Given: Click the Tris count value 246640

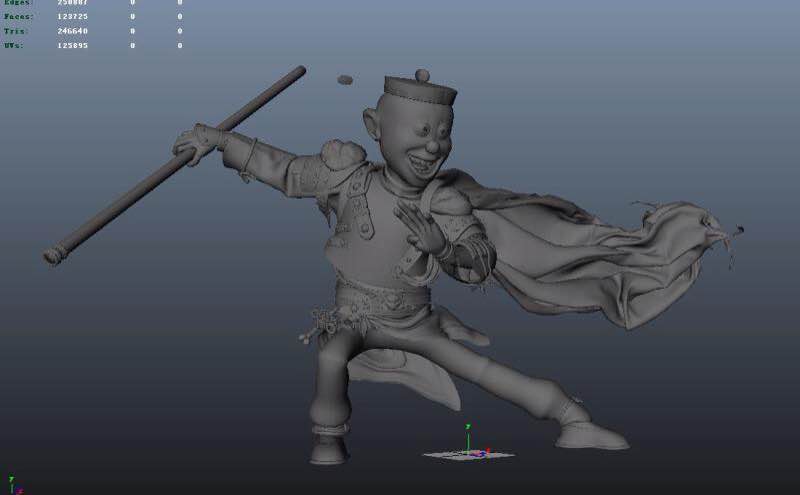Looking at the screenshot, I should [72, 31].
